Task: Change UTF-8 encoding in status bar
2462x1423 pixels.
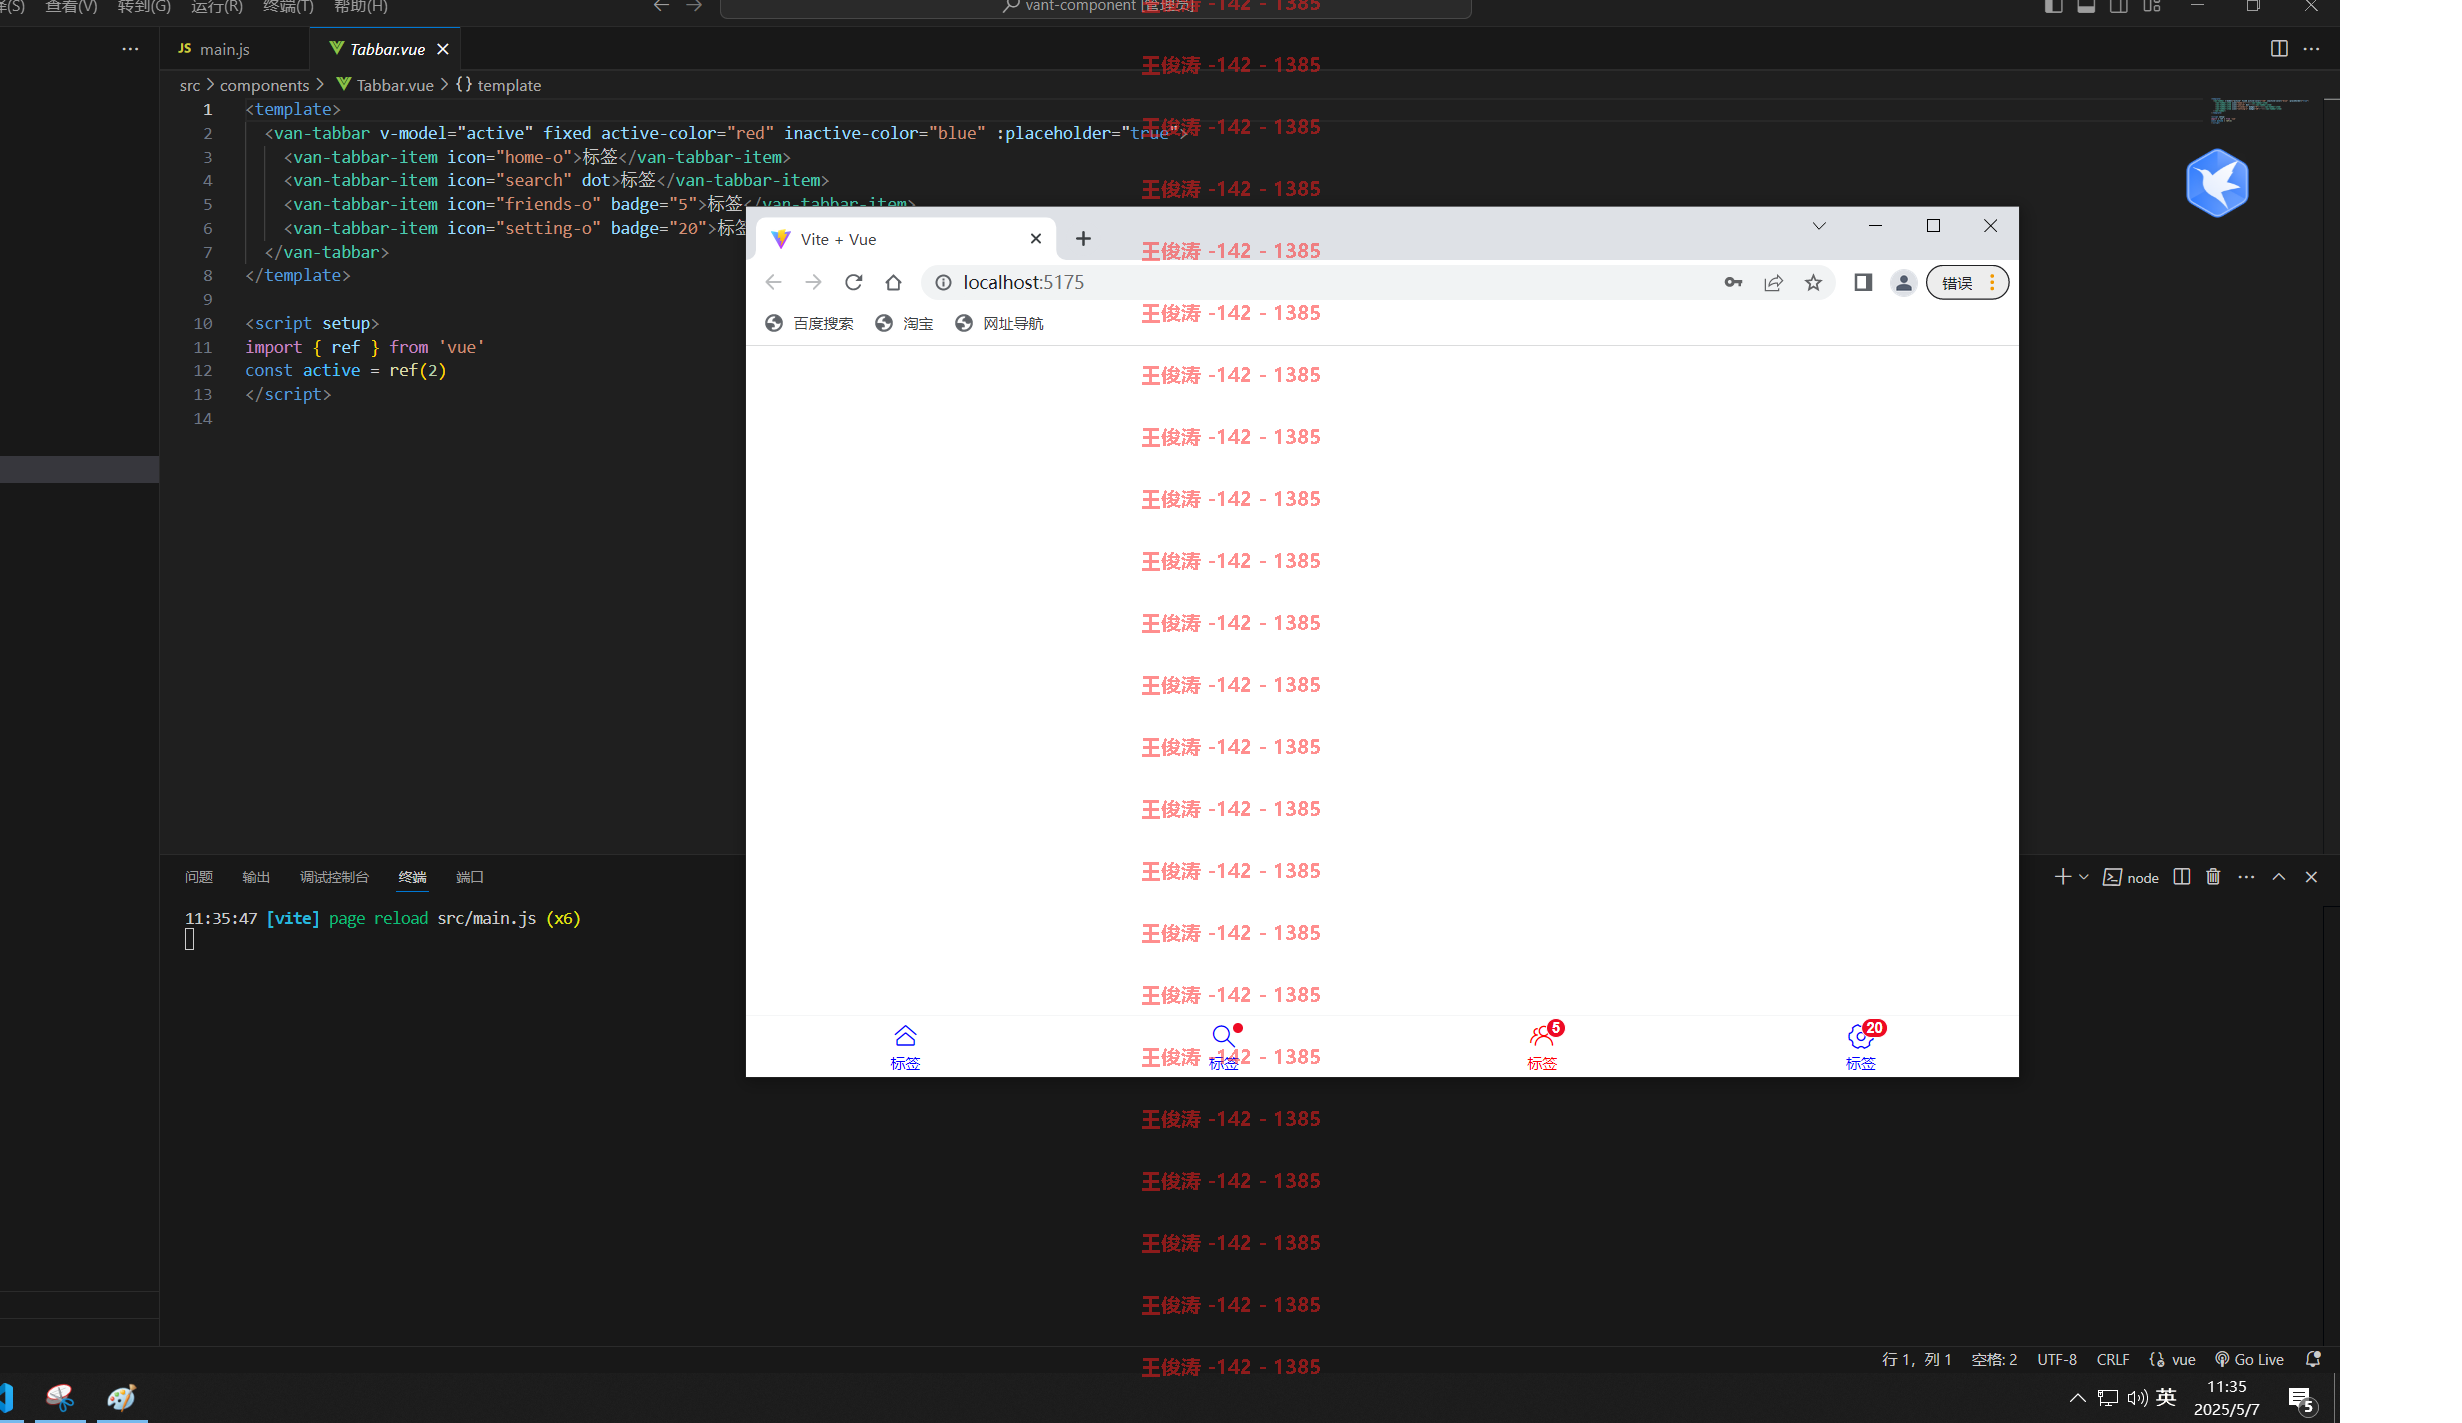Action: [2057, 1360]
